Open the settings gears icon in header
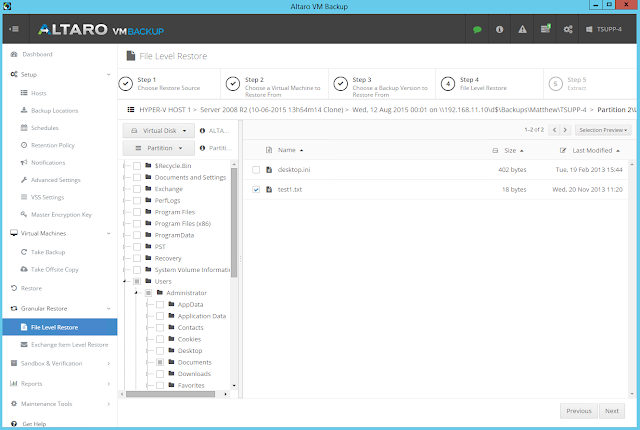This screenshot has width=640, height=430. tap(568, 29)
